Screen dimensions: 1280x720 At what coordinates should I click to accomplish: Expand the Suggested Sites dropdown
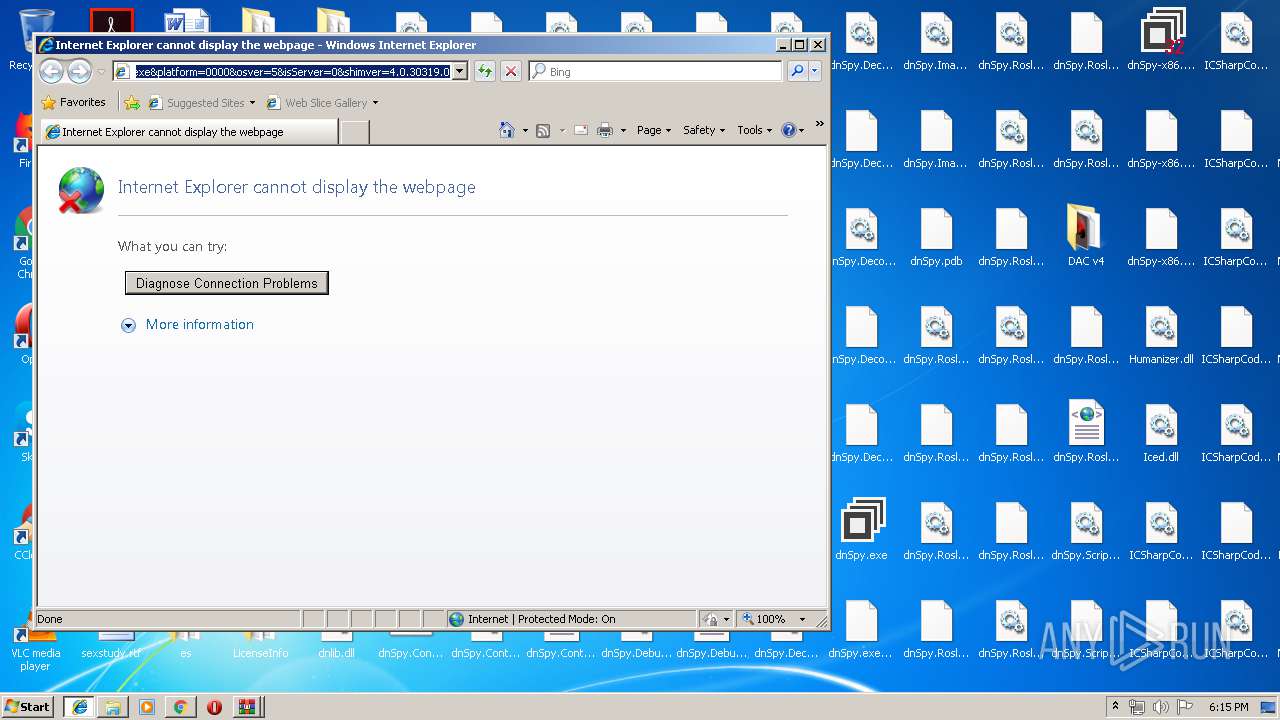pyautogui.click(x=252, y=102)
